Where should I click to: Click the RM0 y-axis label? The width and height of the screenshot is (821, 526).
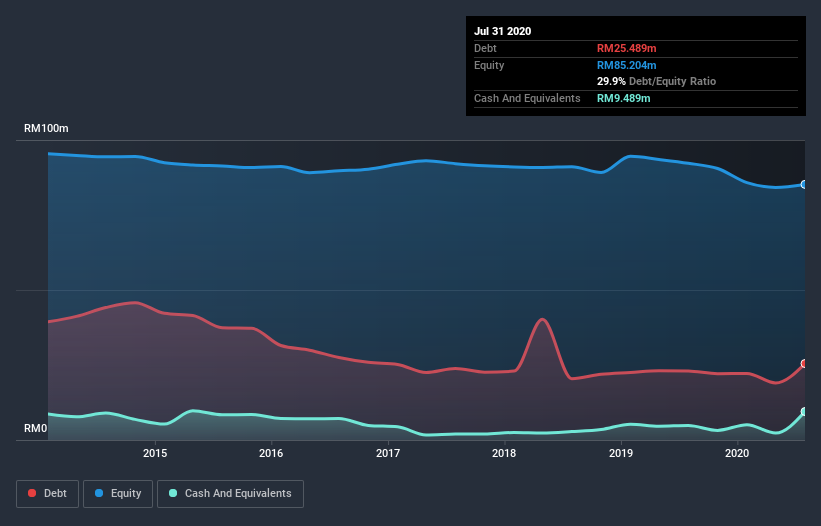(x=36, y=428)
